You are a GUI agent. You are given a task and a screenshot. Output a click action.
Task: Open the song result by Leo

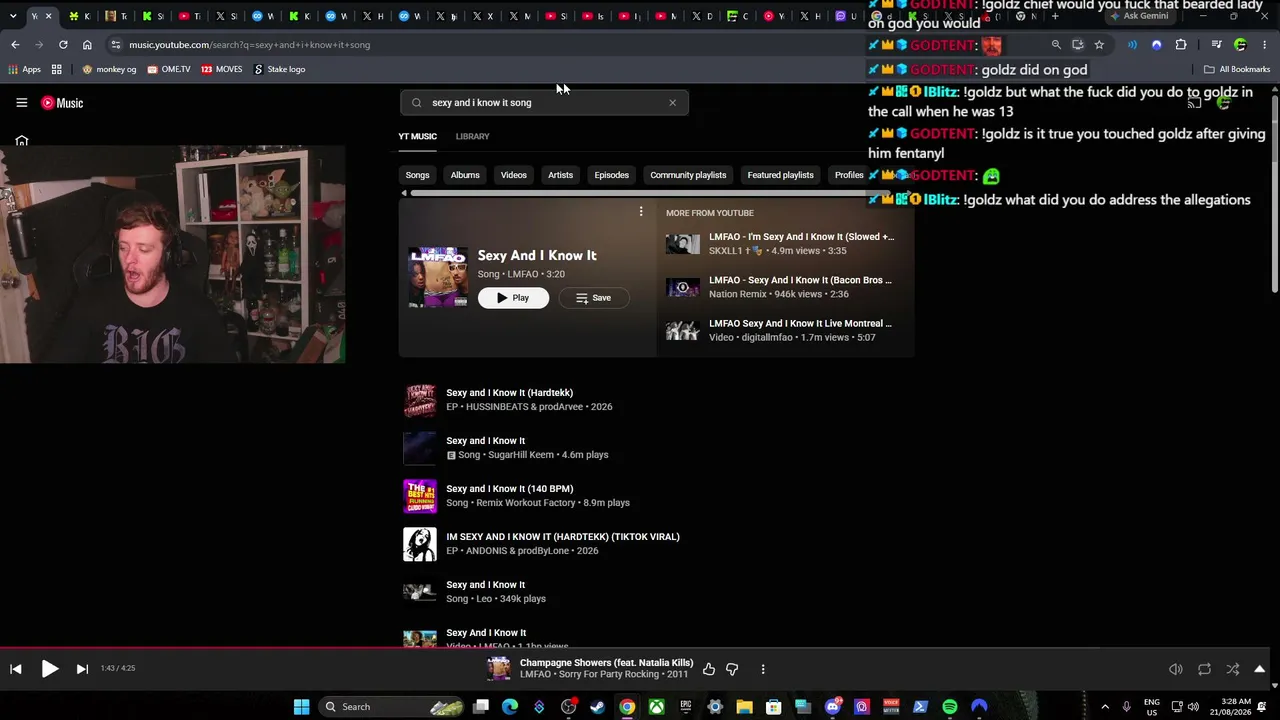pos(485,585)
